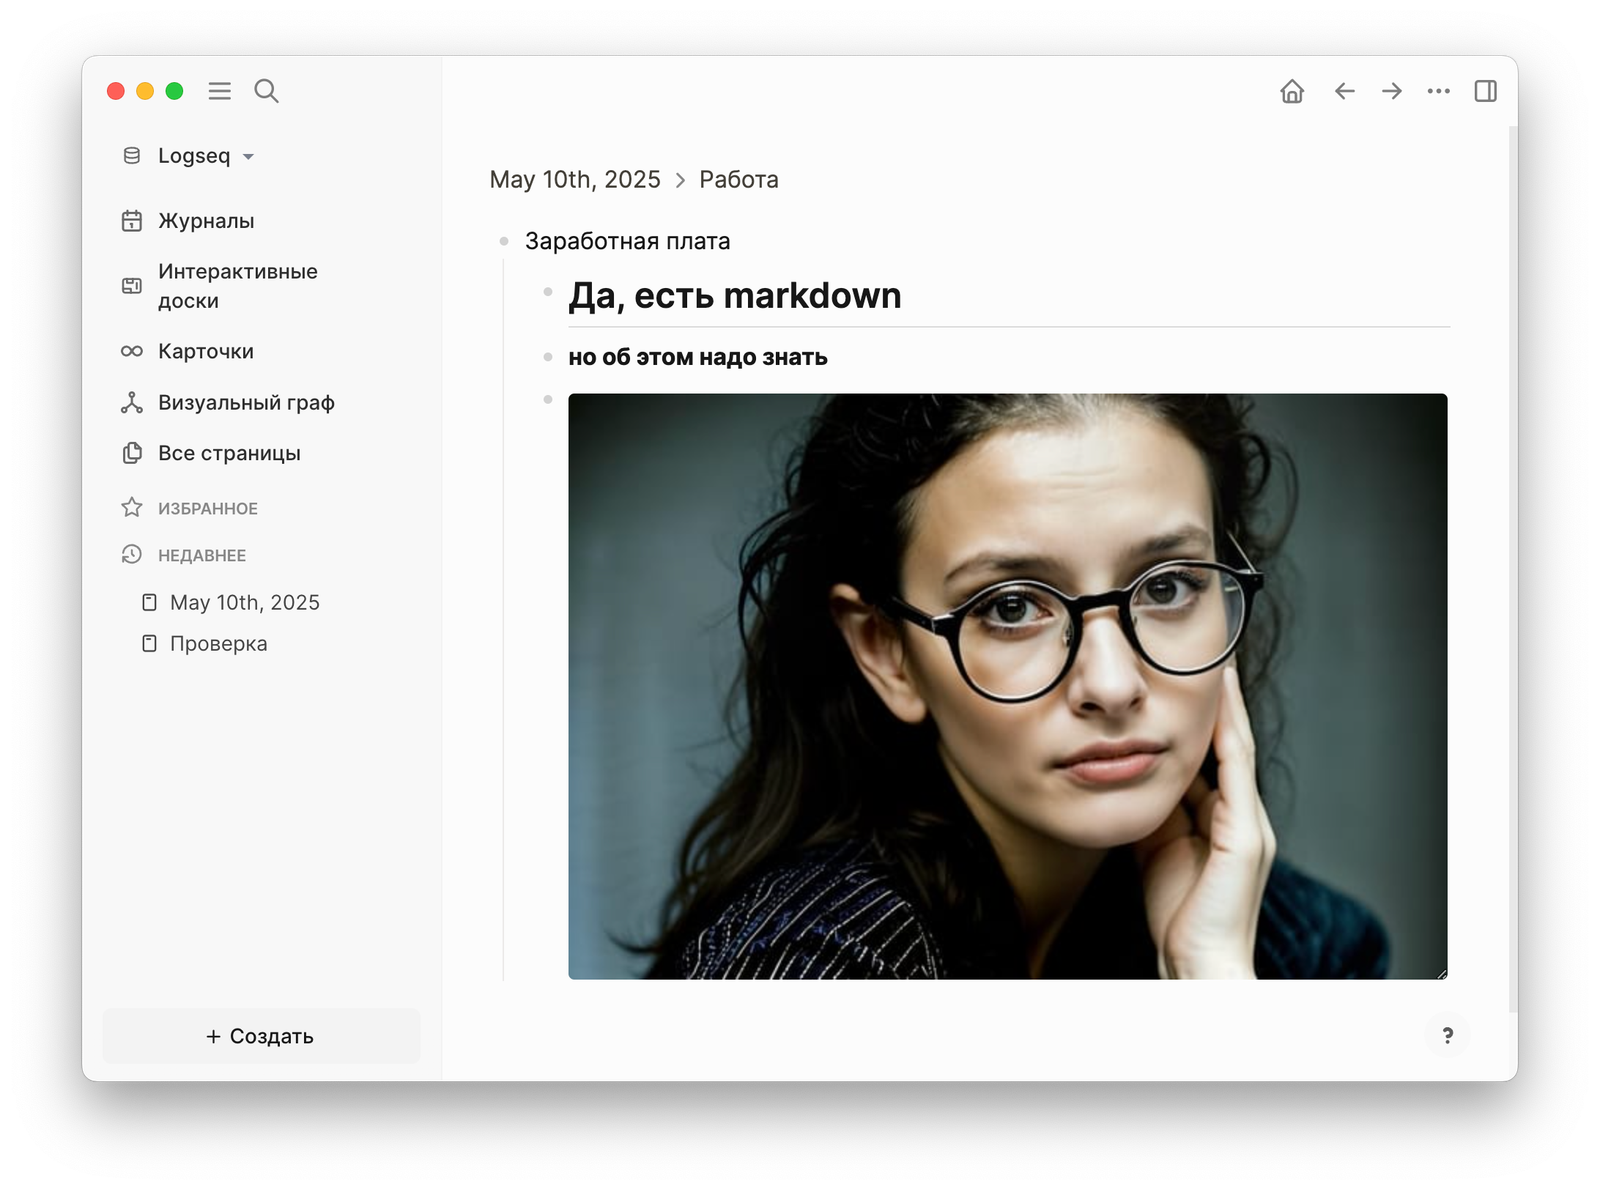1600x1190 pixels.
Task: Click May 10th, 2025 breadcrumb link
Action: click(575, 180)
